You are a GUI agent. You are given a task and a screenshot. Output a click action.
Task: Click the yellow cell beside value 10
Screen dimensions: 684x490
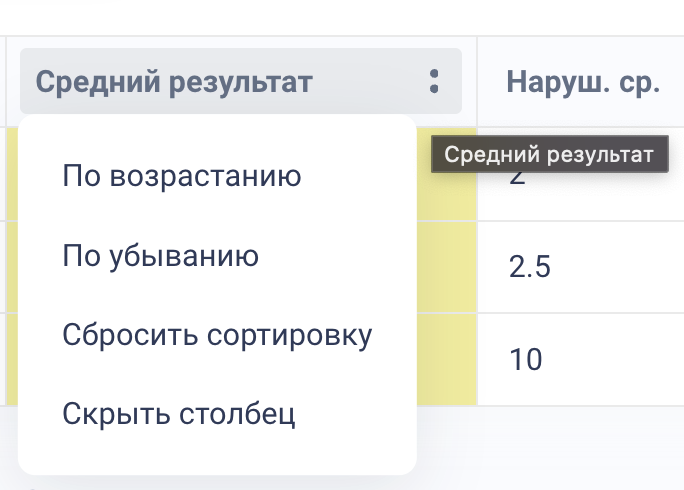click(x=447, y=359)
